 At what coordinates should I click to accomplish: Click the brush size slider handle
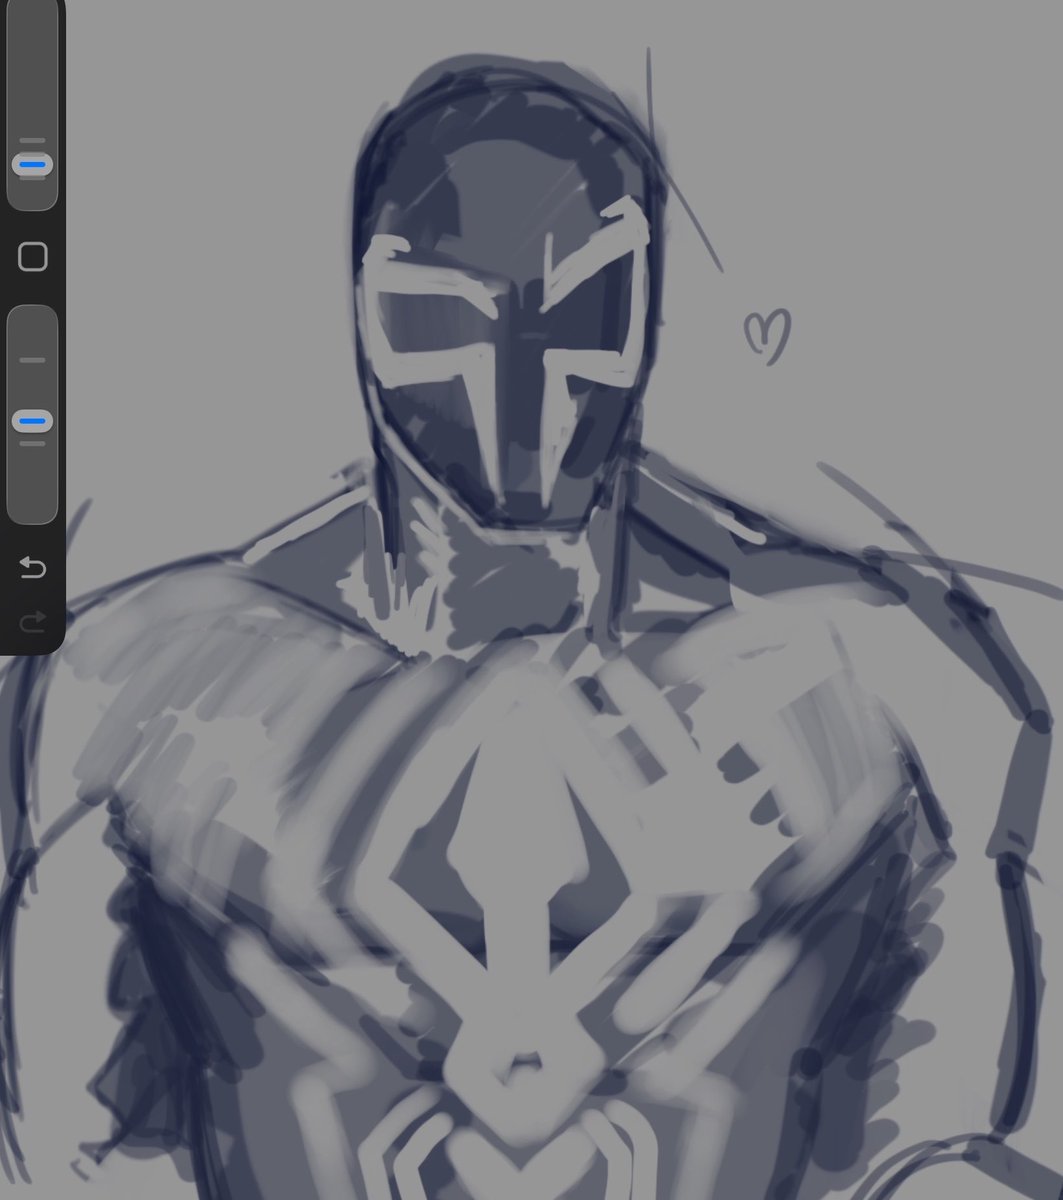pyautogui.click(x=32, y=164)
